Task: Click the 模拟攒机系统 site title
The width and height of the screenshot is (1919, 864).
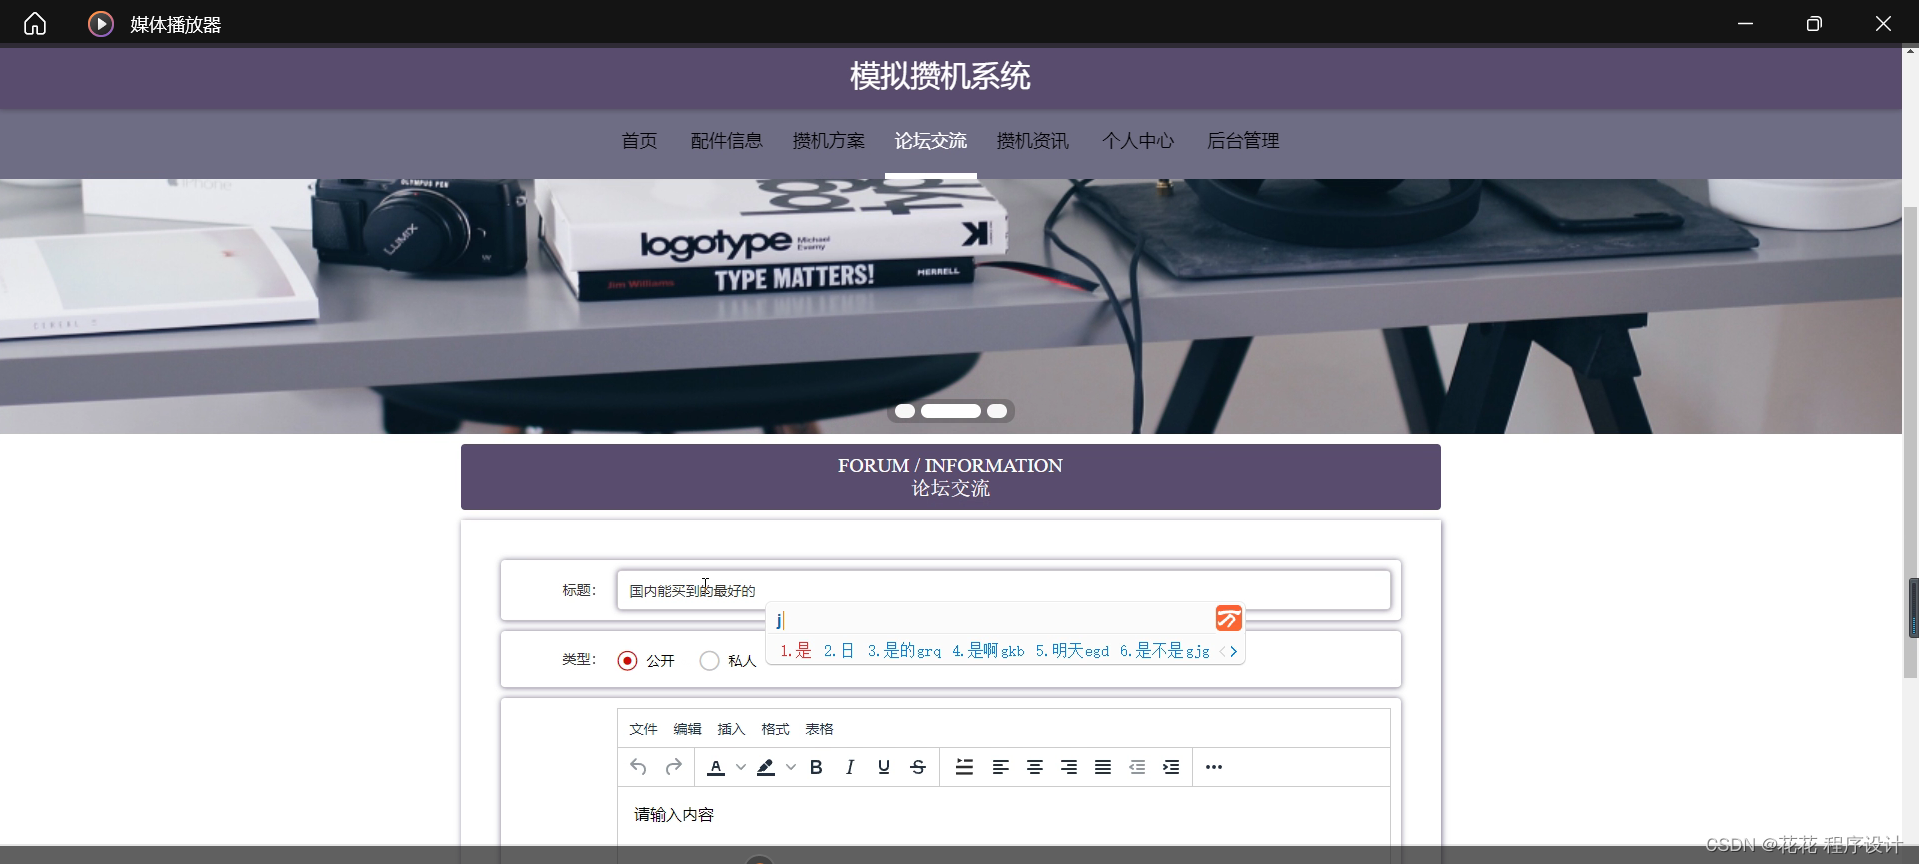Action: point(940,76)
